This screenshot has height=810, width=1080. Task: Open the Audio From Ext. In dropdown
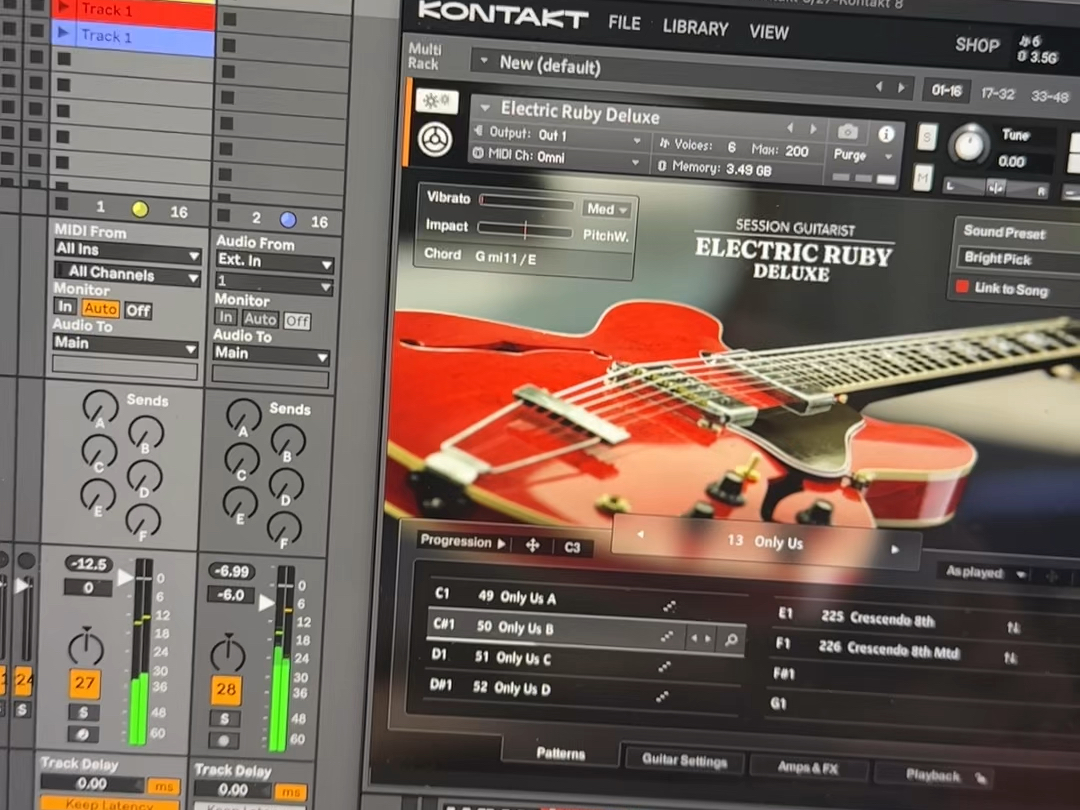click(x=274, y=261)
